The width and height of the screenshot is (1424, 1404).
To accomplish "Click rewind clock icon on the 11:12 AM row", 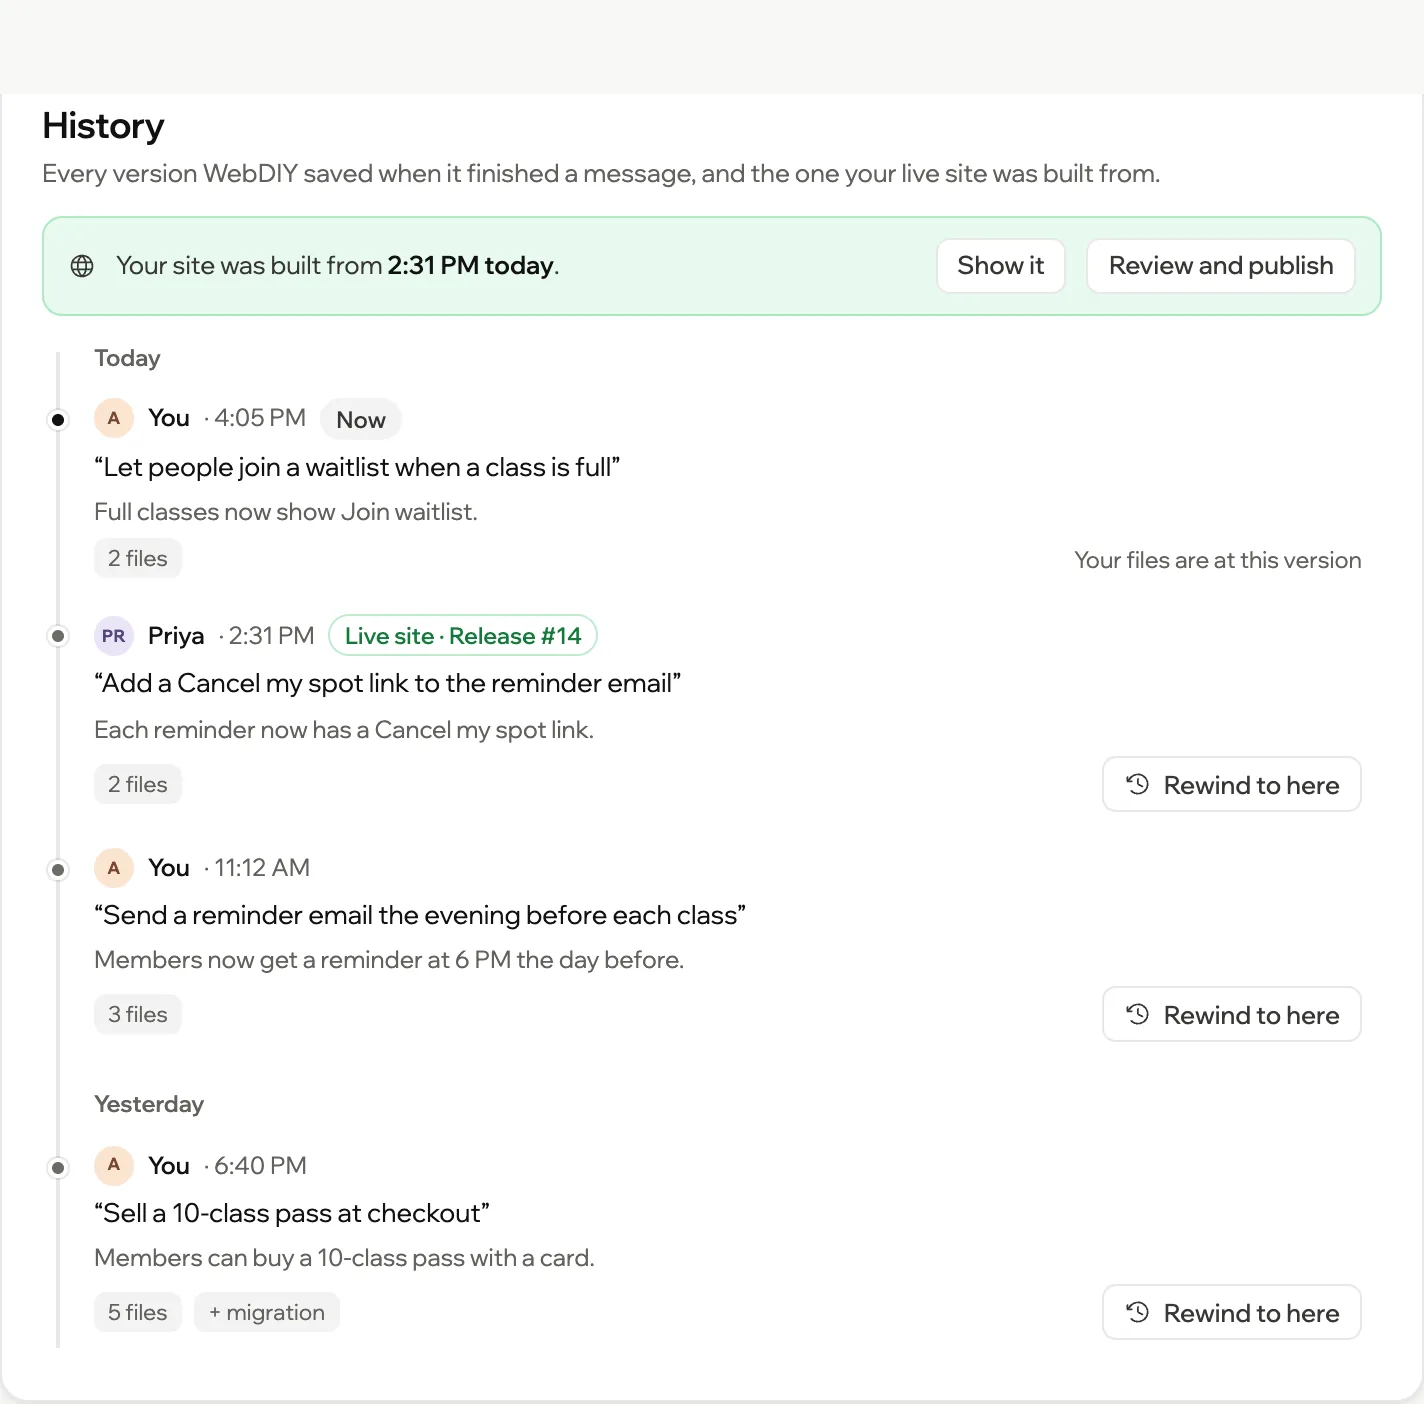I will coord(1138,1014).
